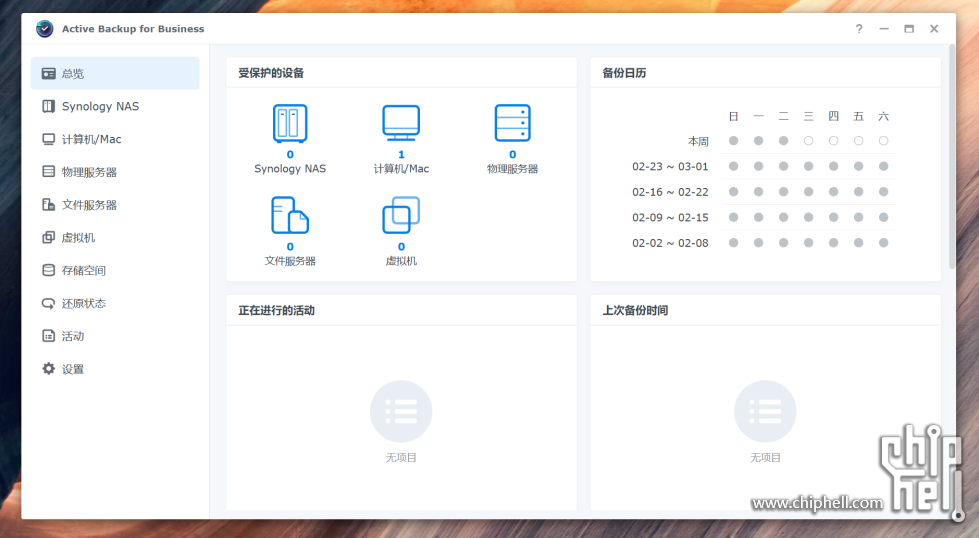
Task: Click Sunday (日) dot in the 02-02 ~ 02-08 row
Action: click(x=734, y=243)
